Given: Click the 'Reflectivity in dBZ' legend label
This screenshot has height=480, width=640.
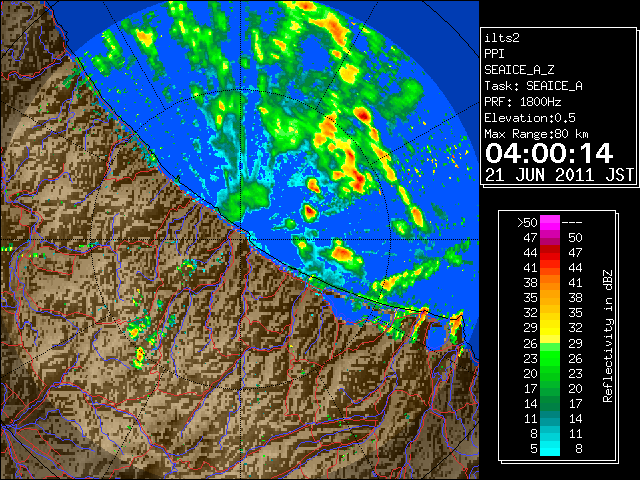Looking at the screenshot, I should tap(608, 336).
